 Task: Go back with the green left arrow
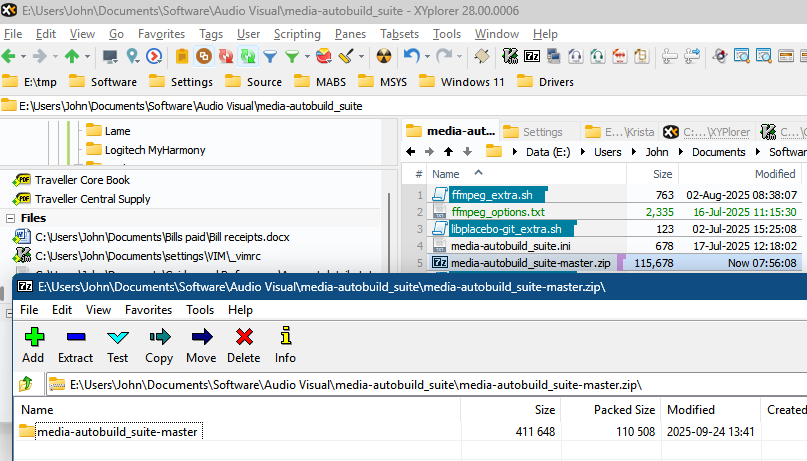click(8, 56)
